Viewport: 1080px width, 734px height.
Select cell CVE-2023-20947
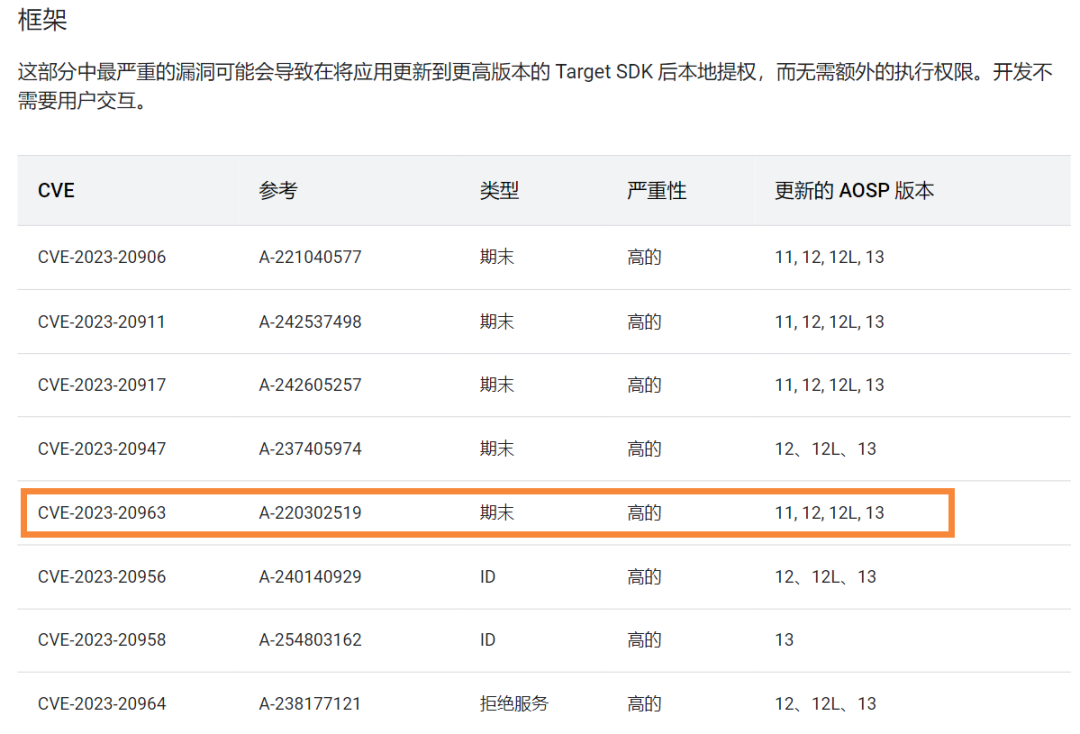click(x=102, y=449)
